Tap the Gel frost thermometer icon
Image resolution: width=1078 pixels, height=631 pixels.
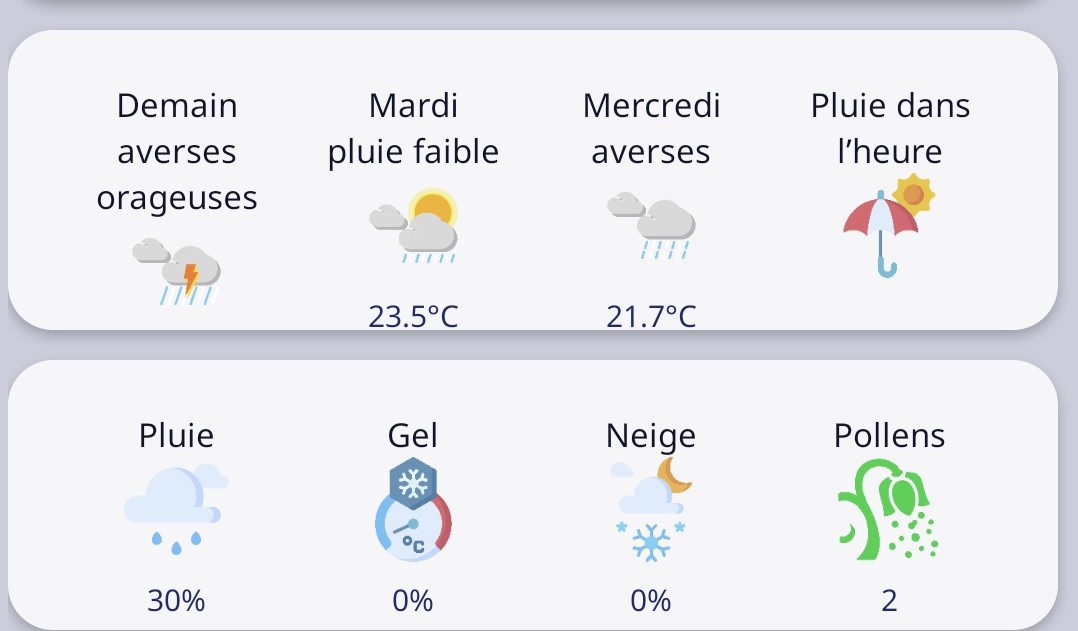point(413,509)
